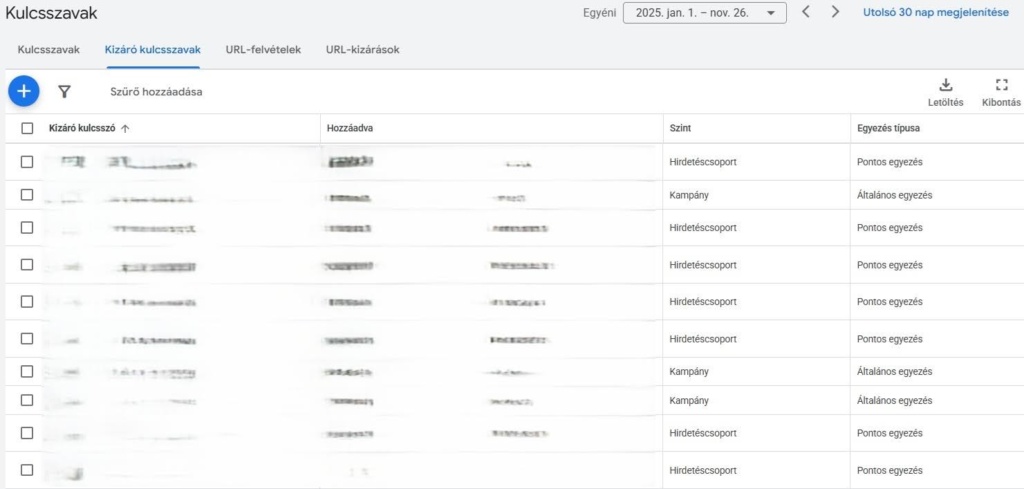Click the Kulcsszavak page title
The height and width of the screenshot is (489, 1024).
(x=52, y=12)
